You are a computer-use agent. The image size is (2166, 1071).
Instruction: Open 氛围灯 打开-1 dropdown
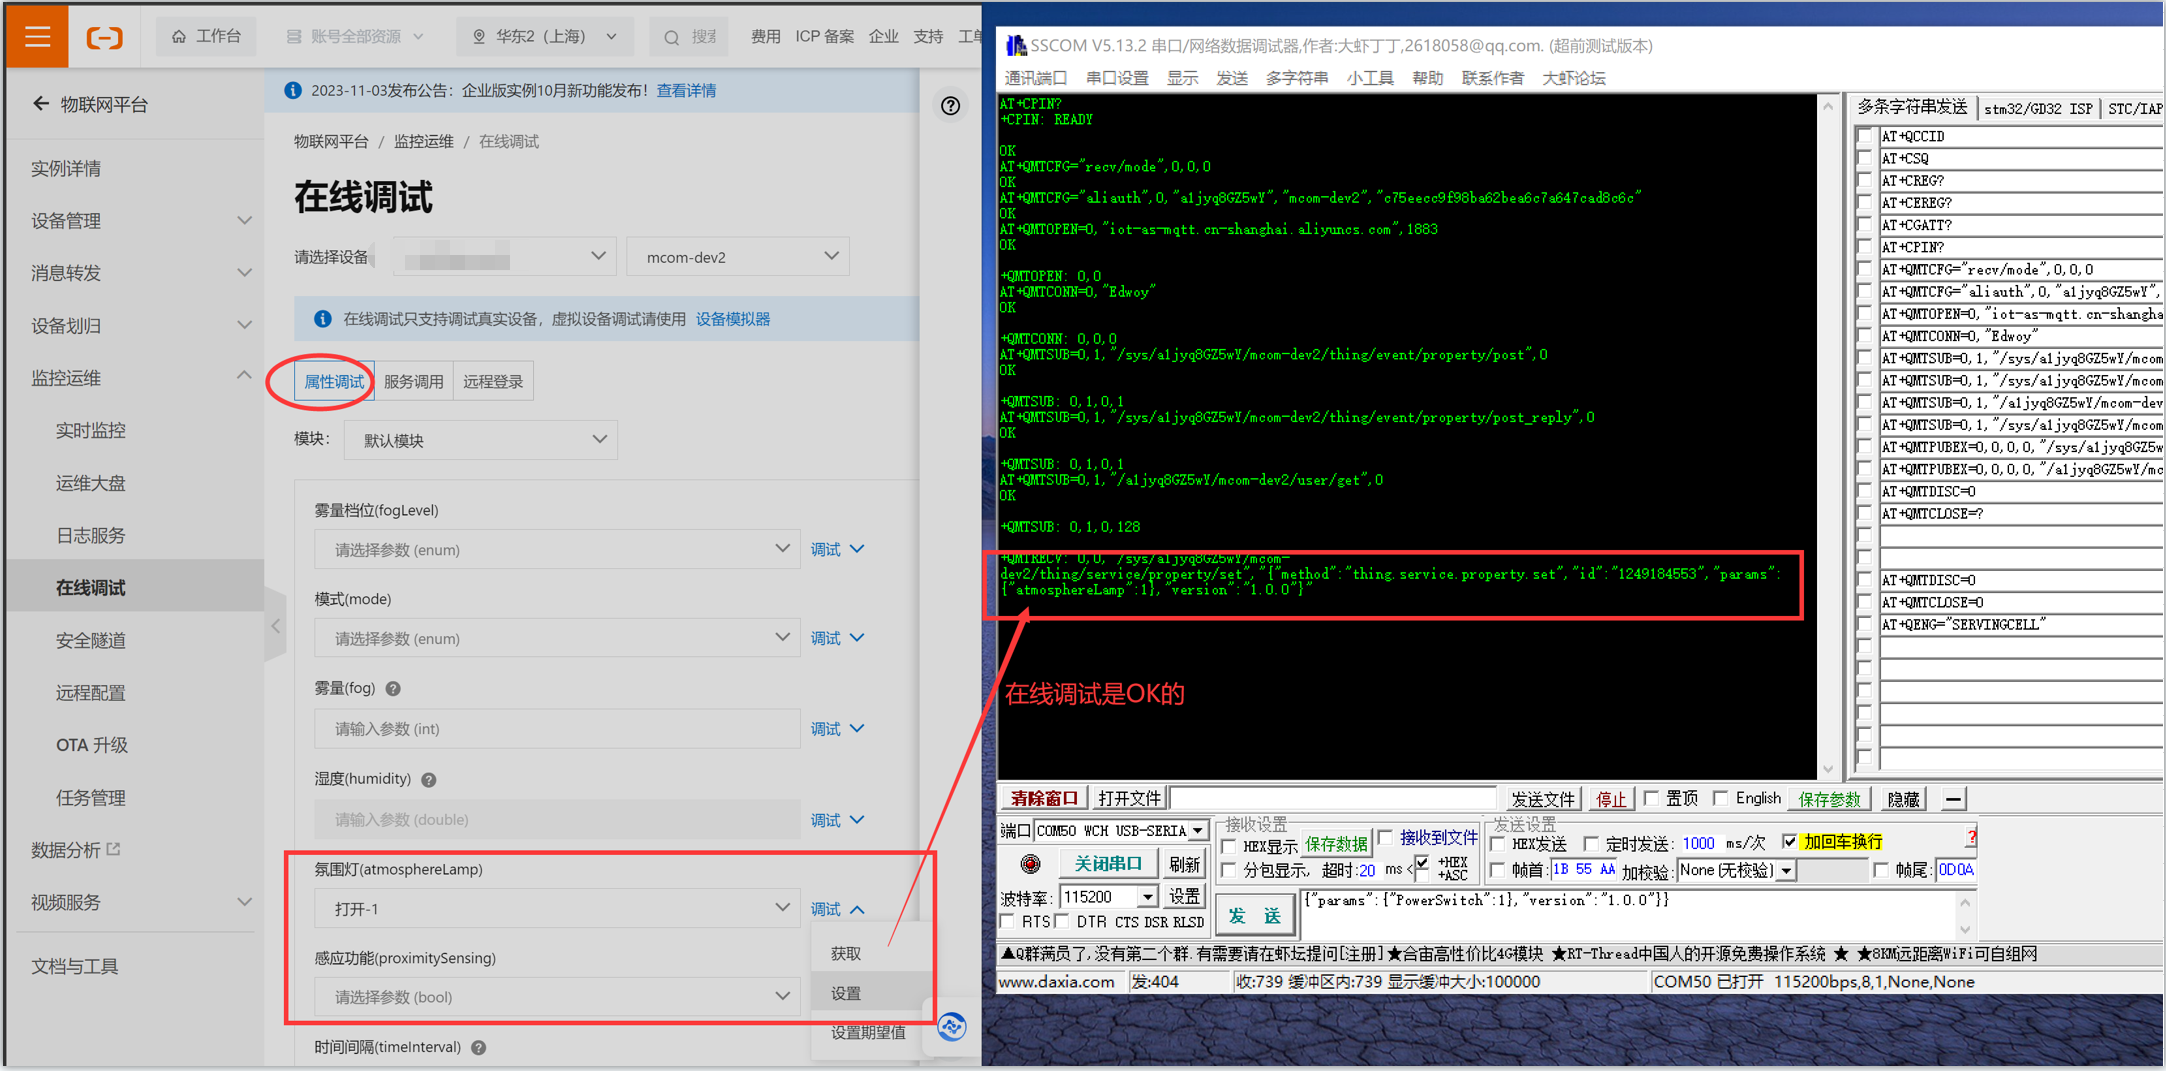pyautogui.click(x=557, y=908)
